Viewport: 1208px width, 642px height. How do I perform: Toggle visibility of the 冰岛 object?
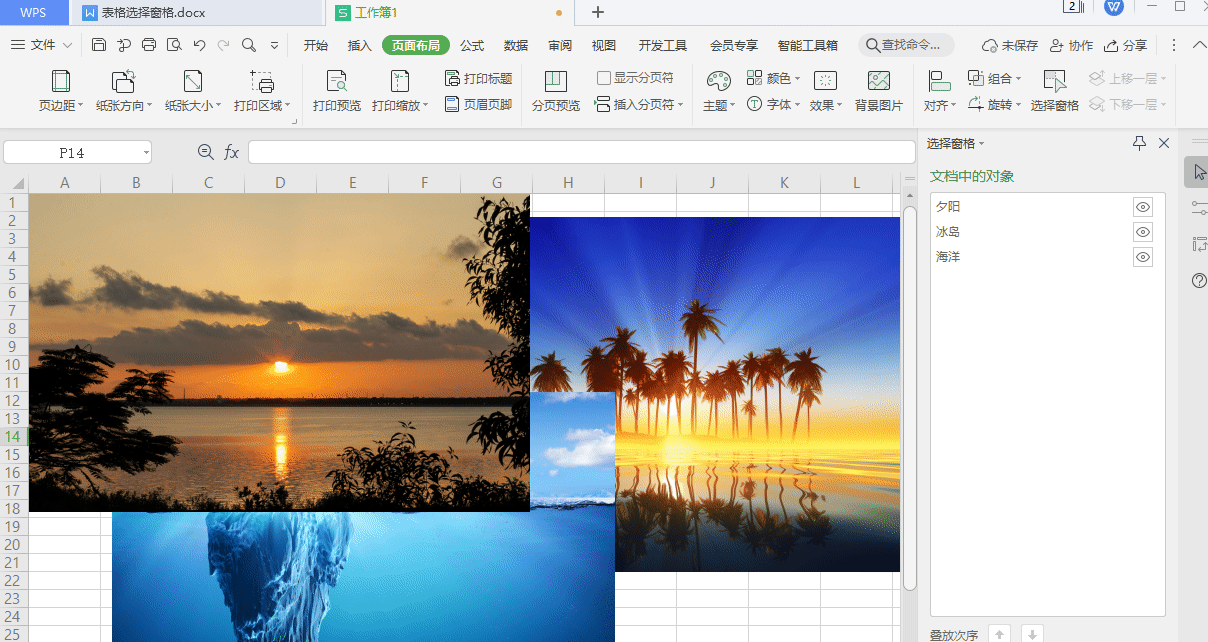[1143, 232]
